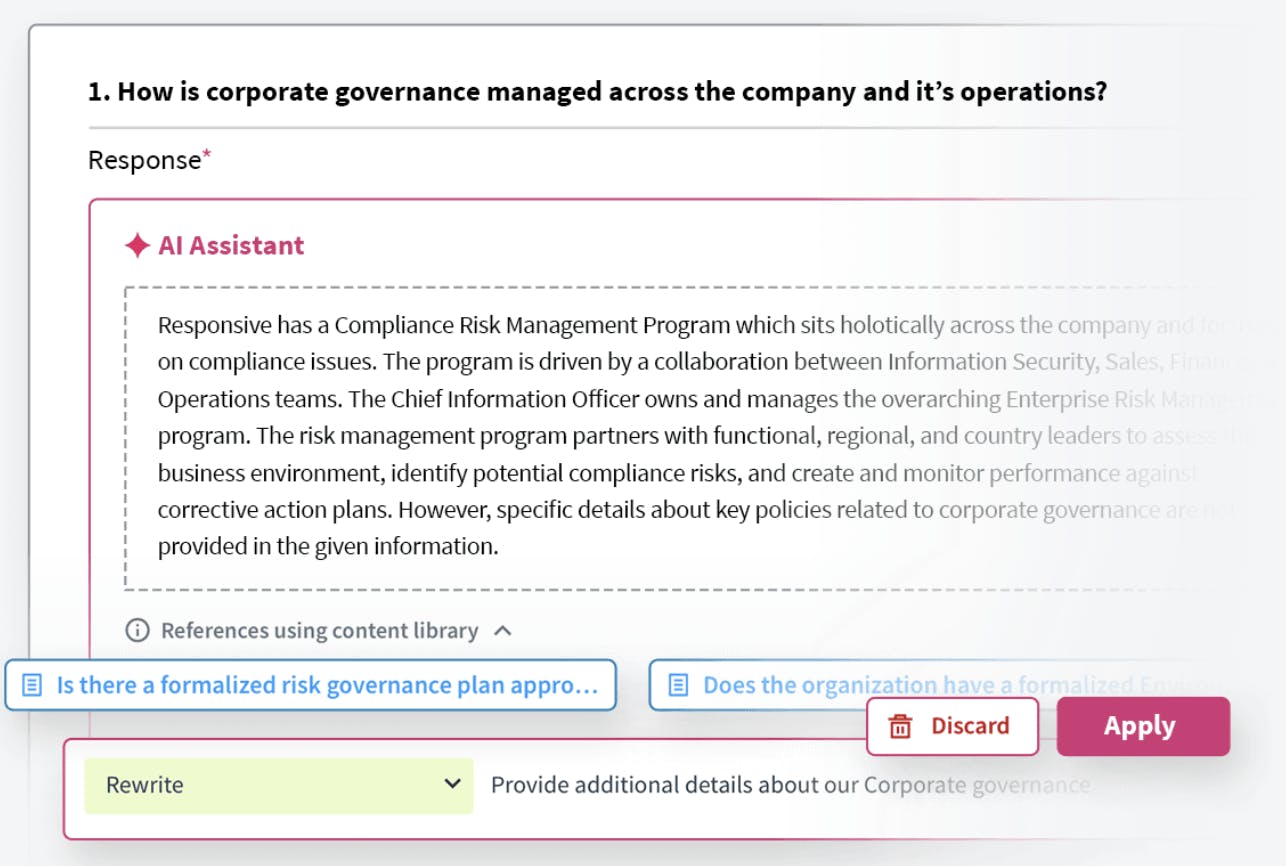1286x866 pixels.
Task: Click the AI Assistant sparkle icon
Action: click(137, 246)
